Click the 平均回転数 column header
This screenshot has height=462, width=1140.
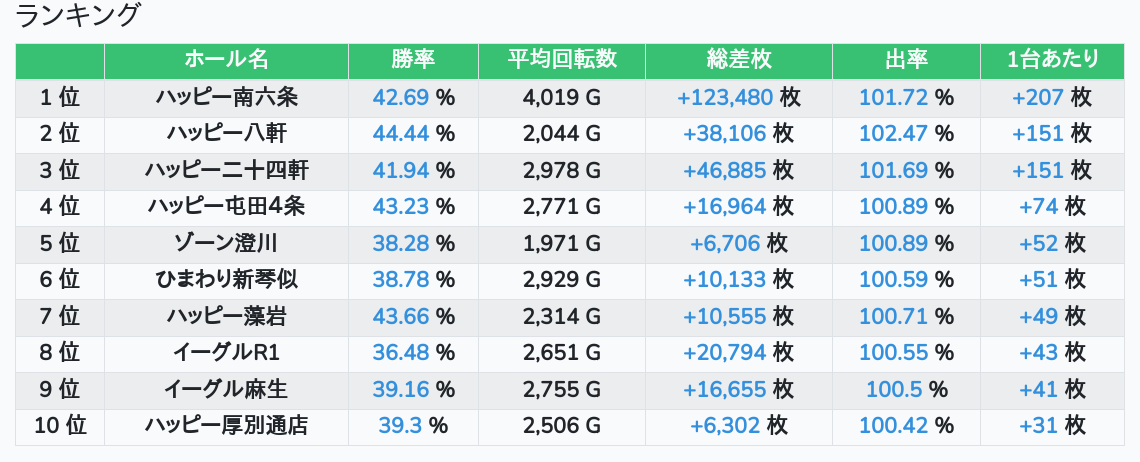coord(561,60)
